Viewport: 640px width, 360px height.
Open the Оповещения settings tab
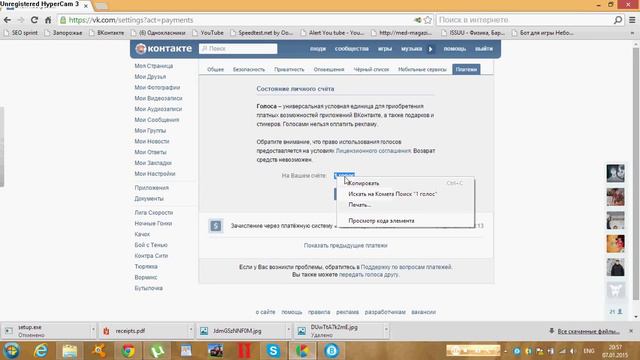click(329, 69)
